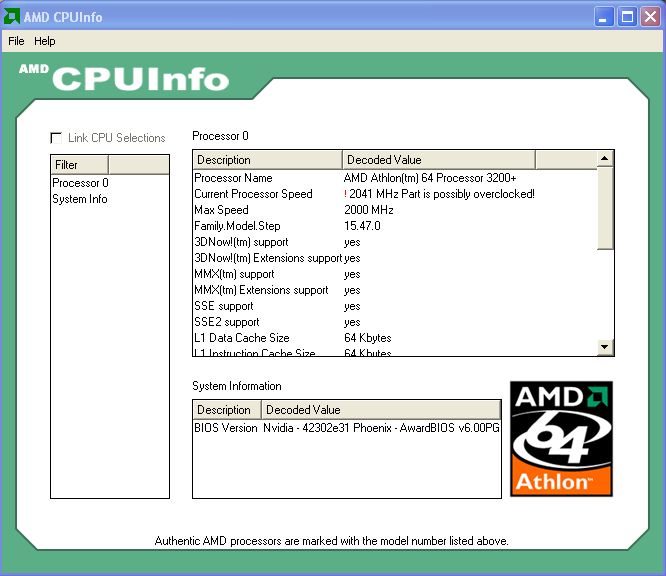Select the 3DNow!(tm) Extensions support row
The image size is (666, 576).
tap(395, 258)
